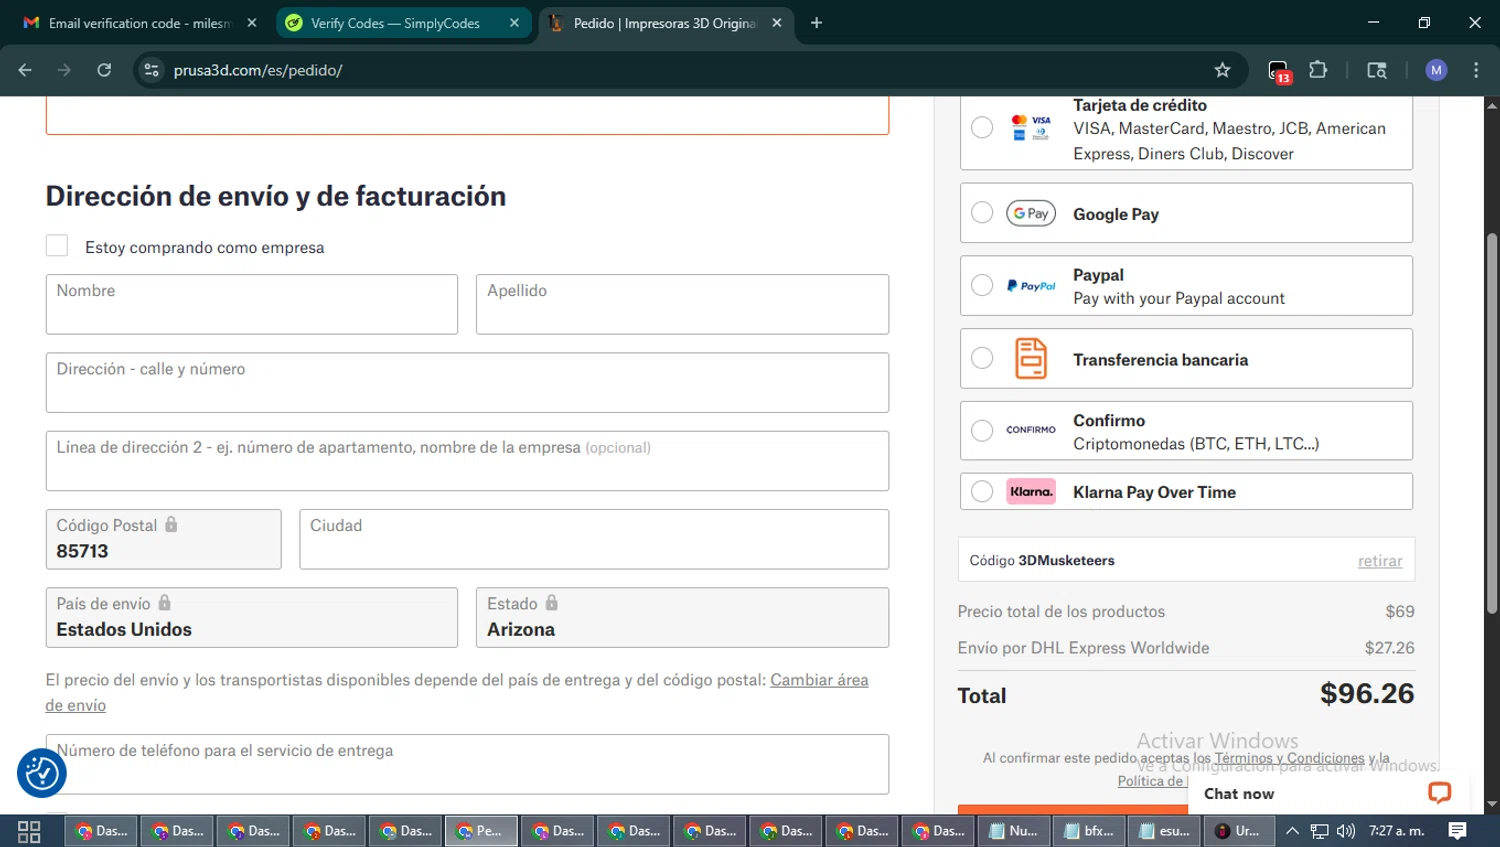Click the Ciudad input field
1500x847 pixels.
pos(594,539)
